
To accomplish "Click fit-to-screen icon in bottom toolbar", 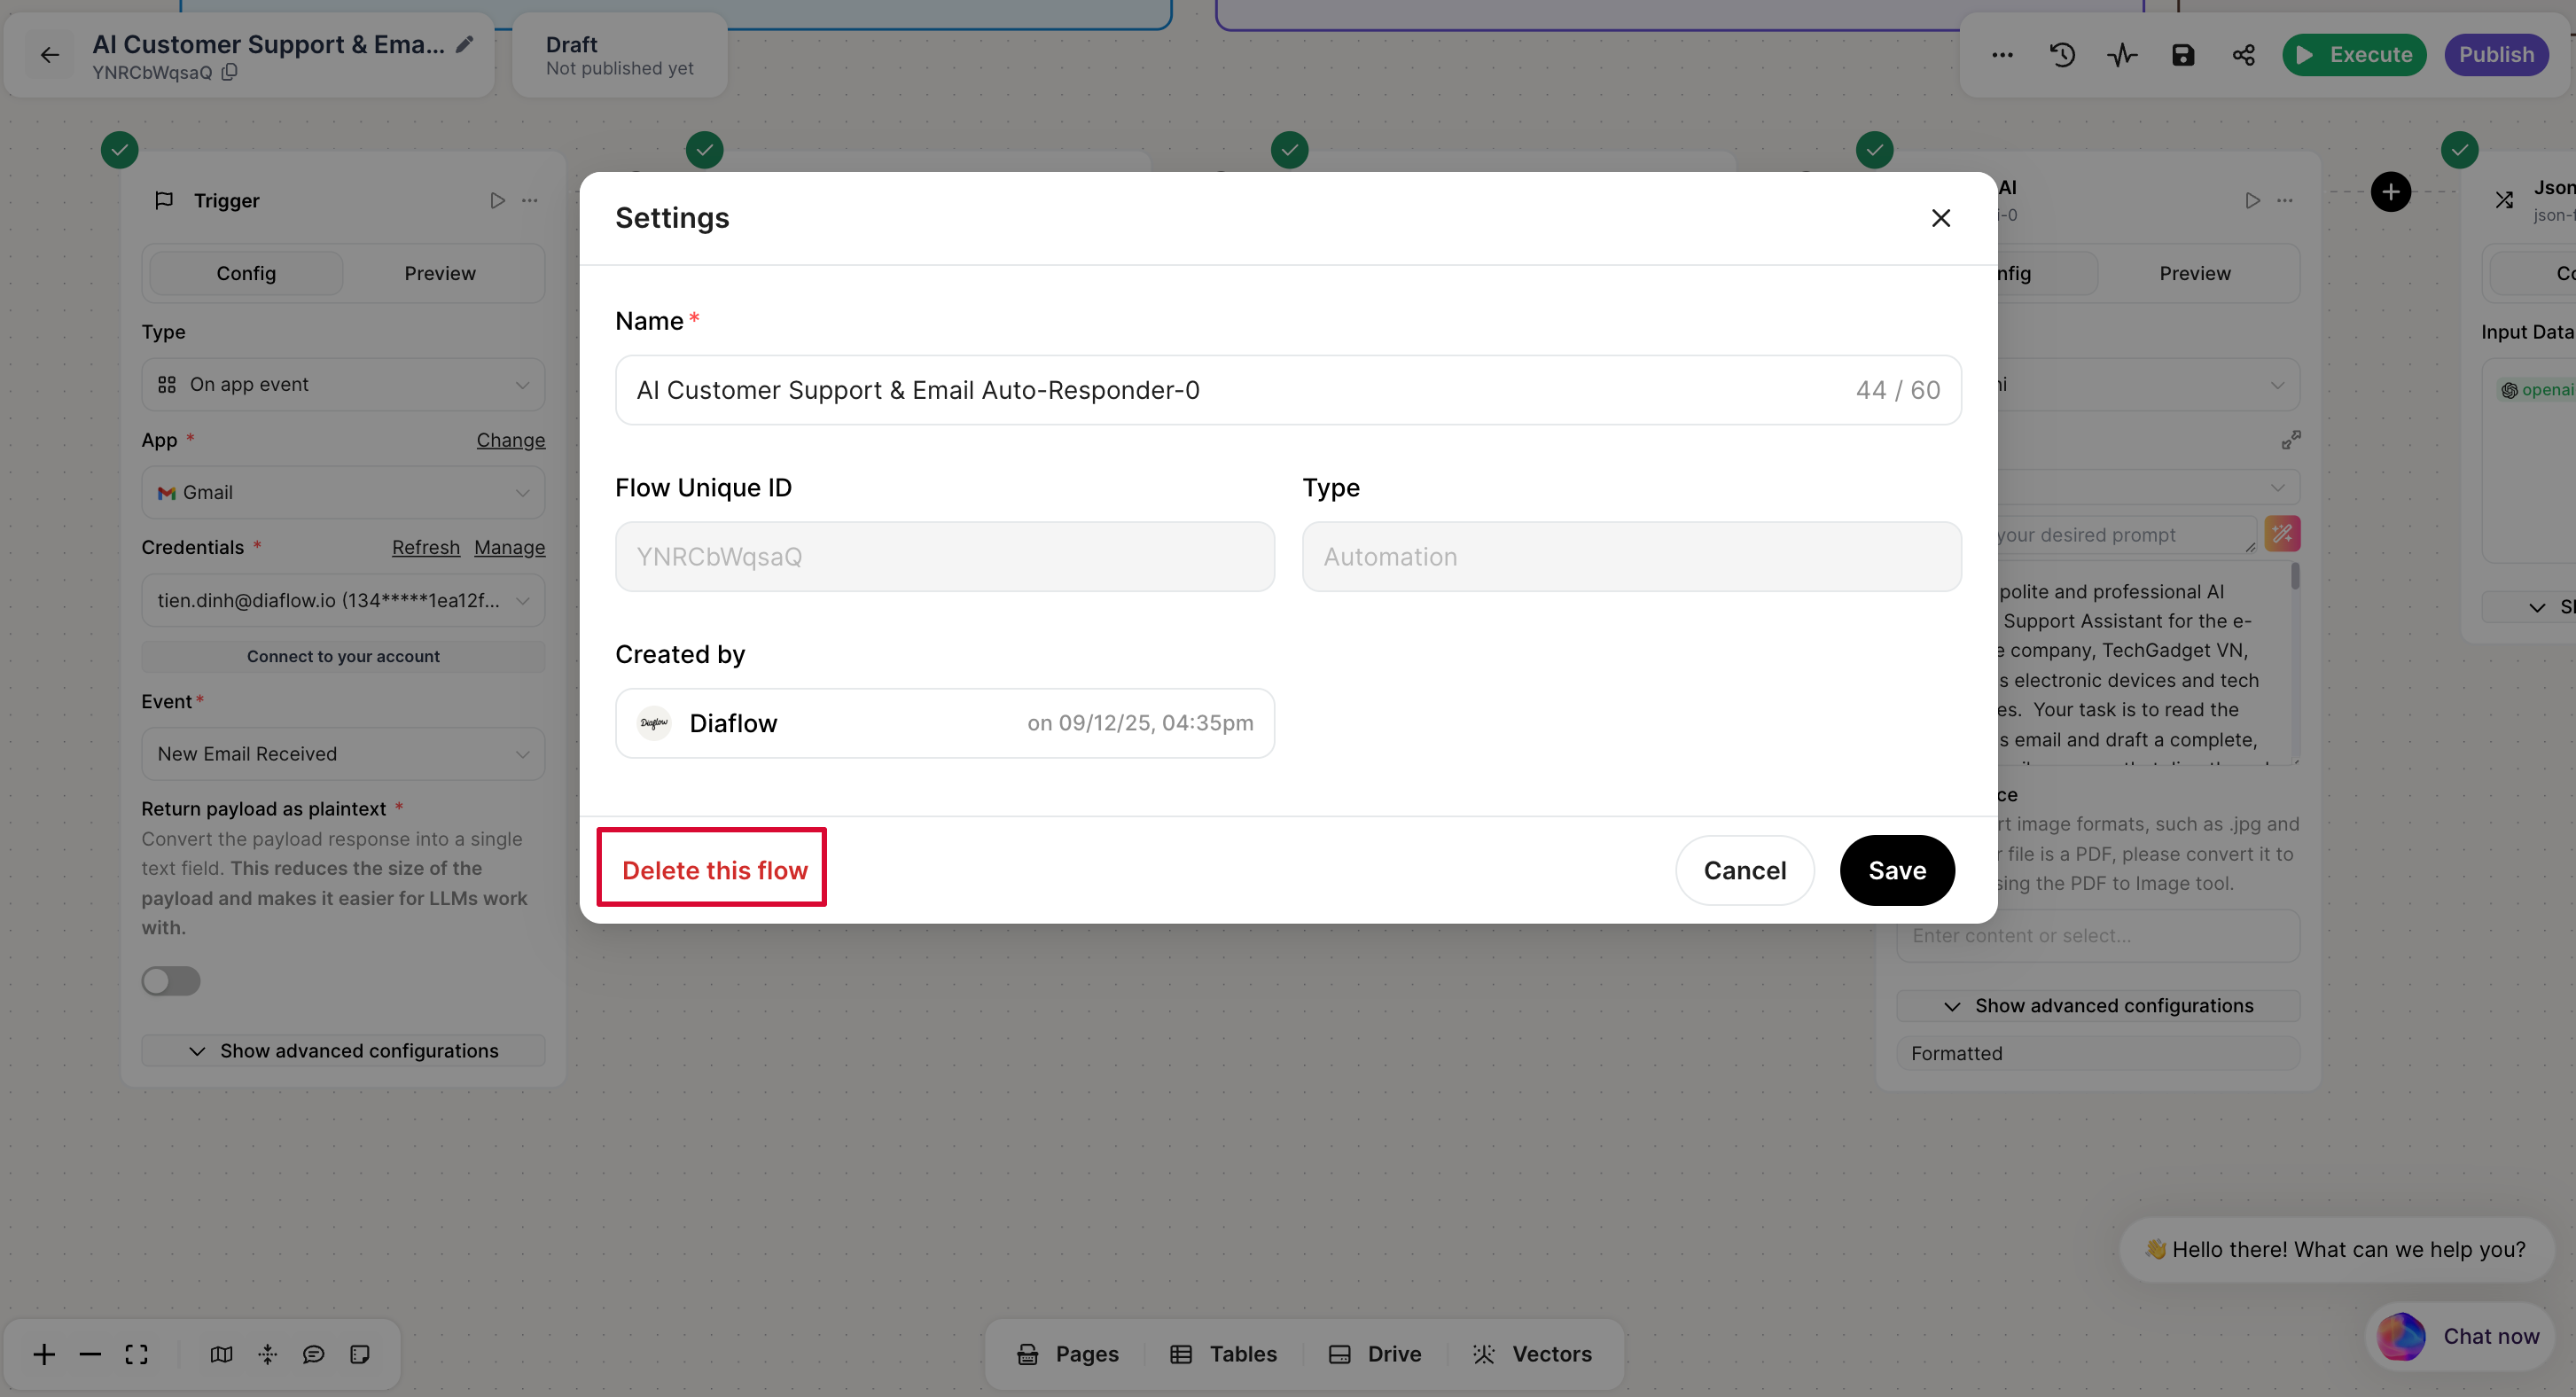I will [137, 1354].
